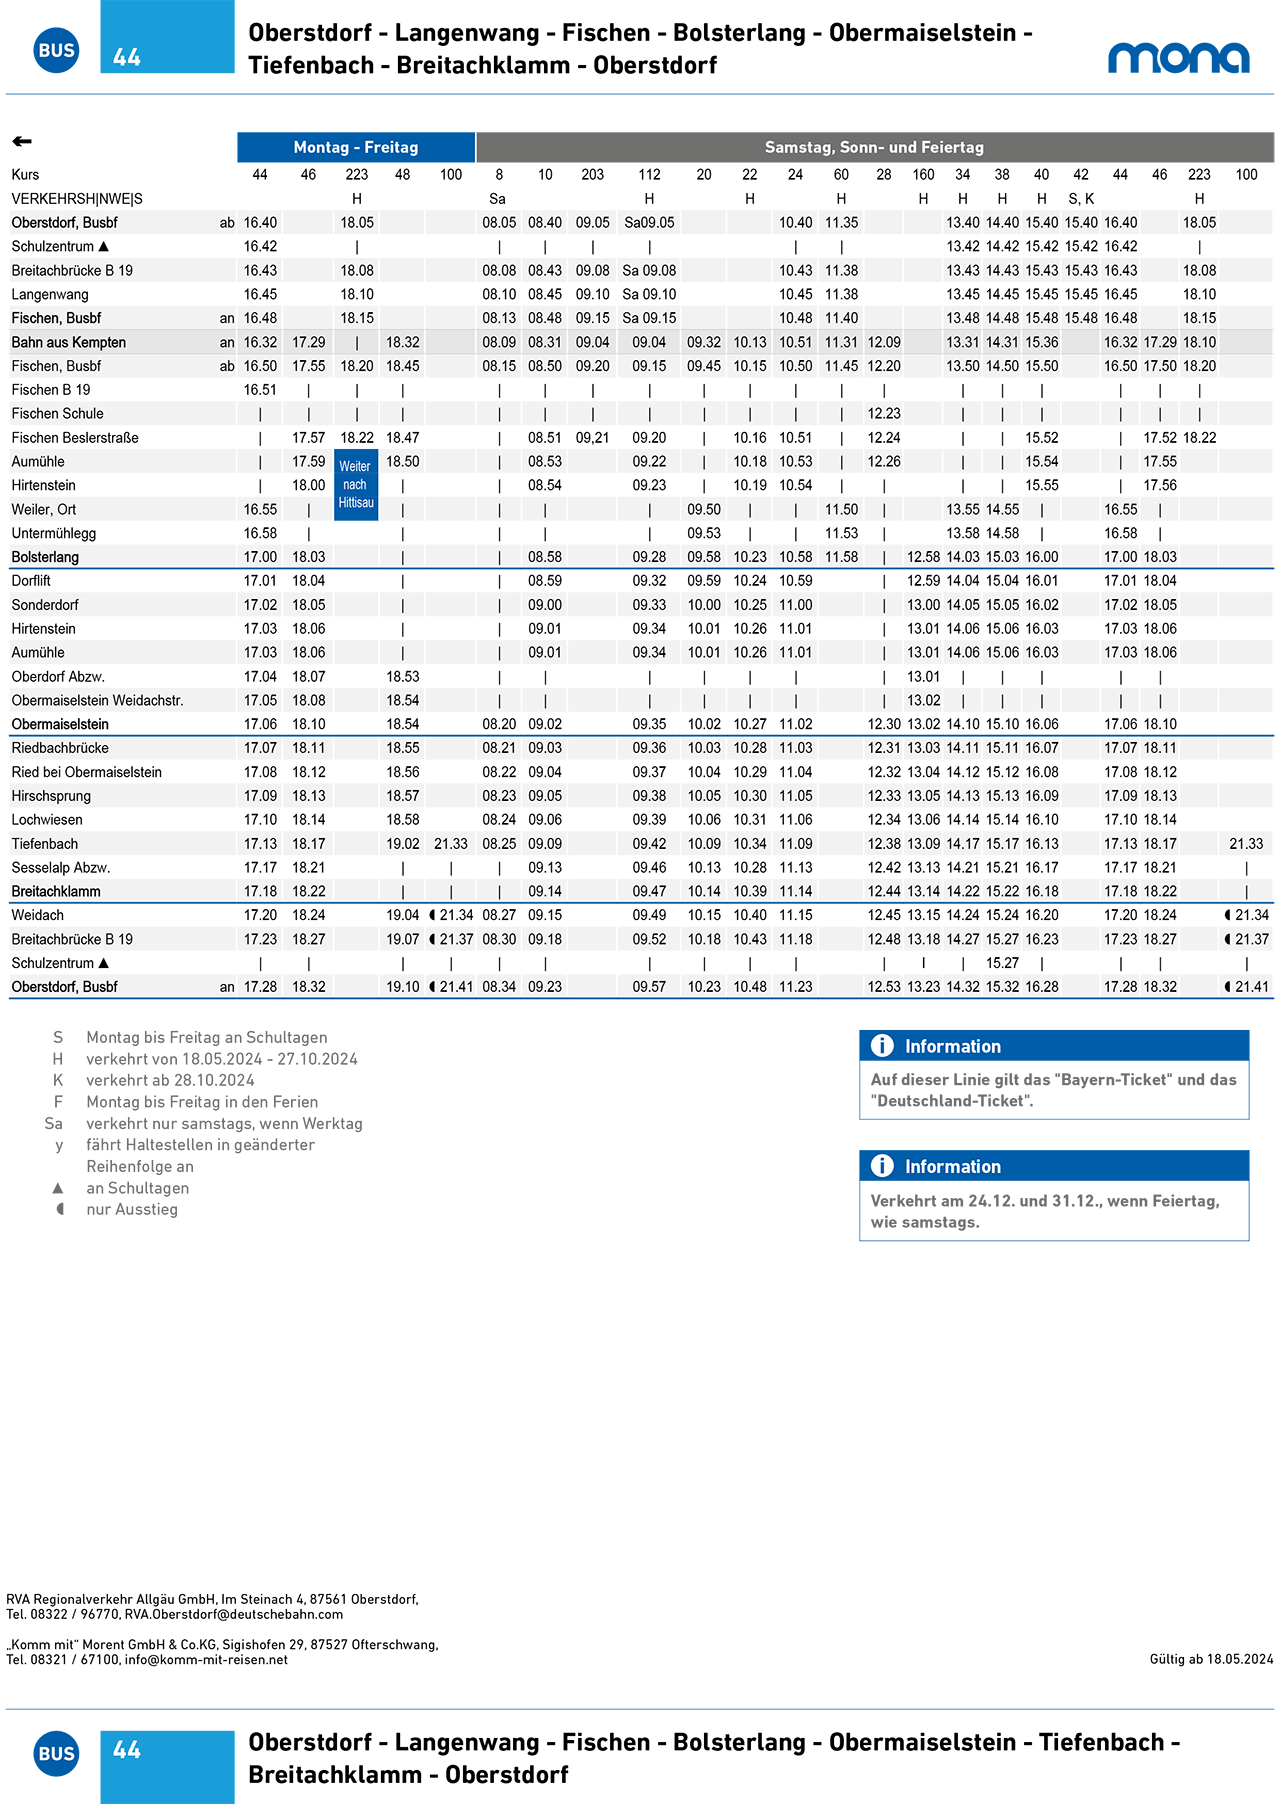Click the '09,21' time at Fischen Beslerstraße

[592, 437]
